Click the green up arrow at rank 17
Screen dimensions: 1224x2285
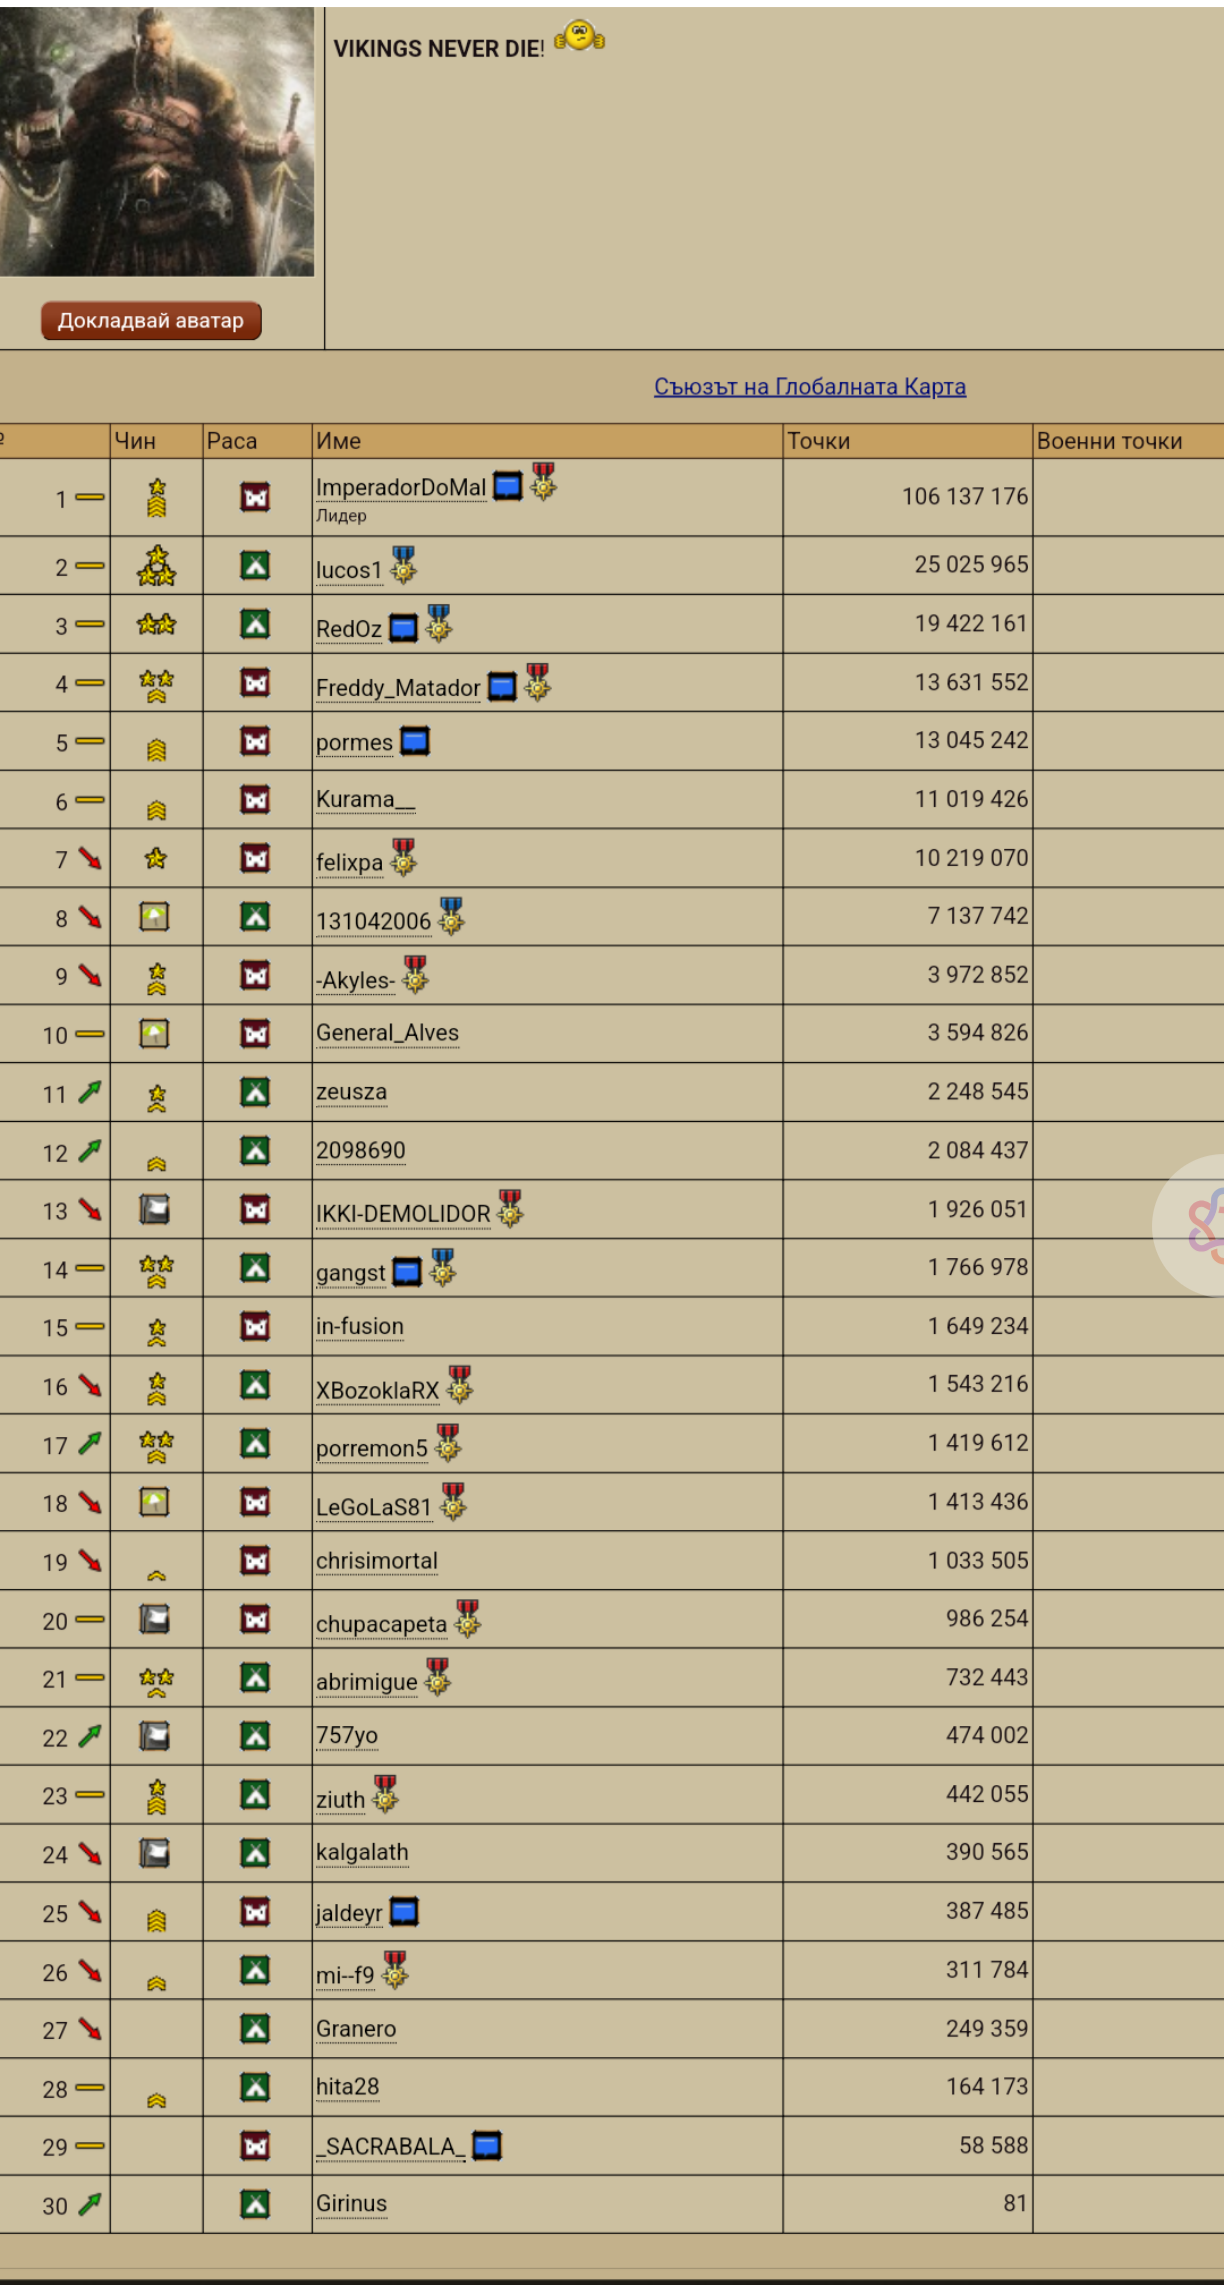pos(90,1443)
